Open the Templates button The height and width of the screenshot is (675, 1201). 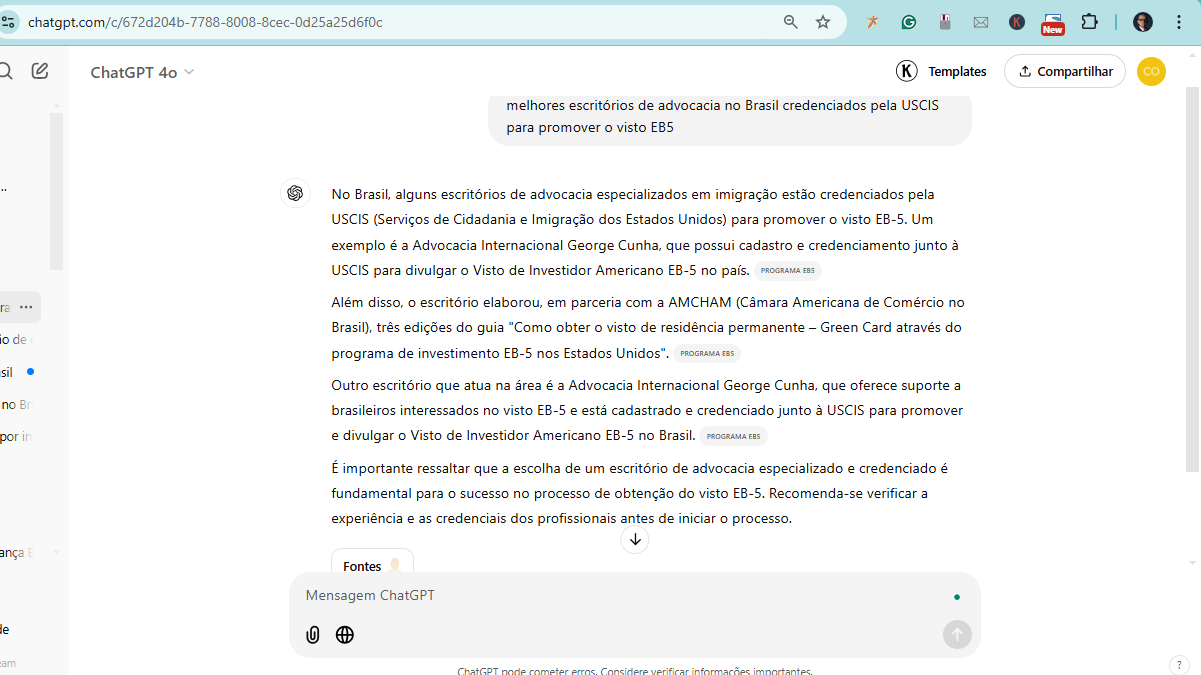pyautogui.click(x=941, y=71)
